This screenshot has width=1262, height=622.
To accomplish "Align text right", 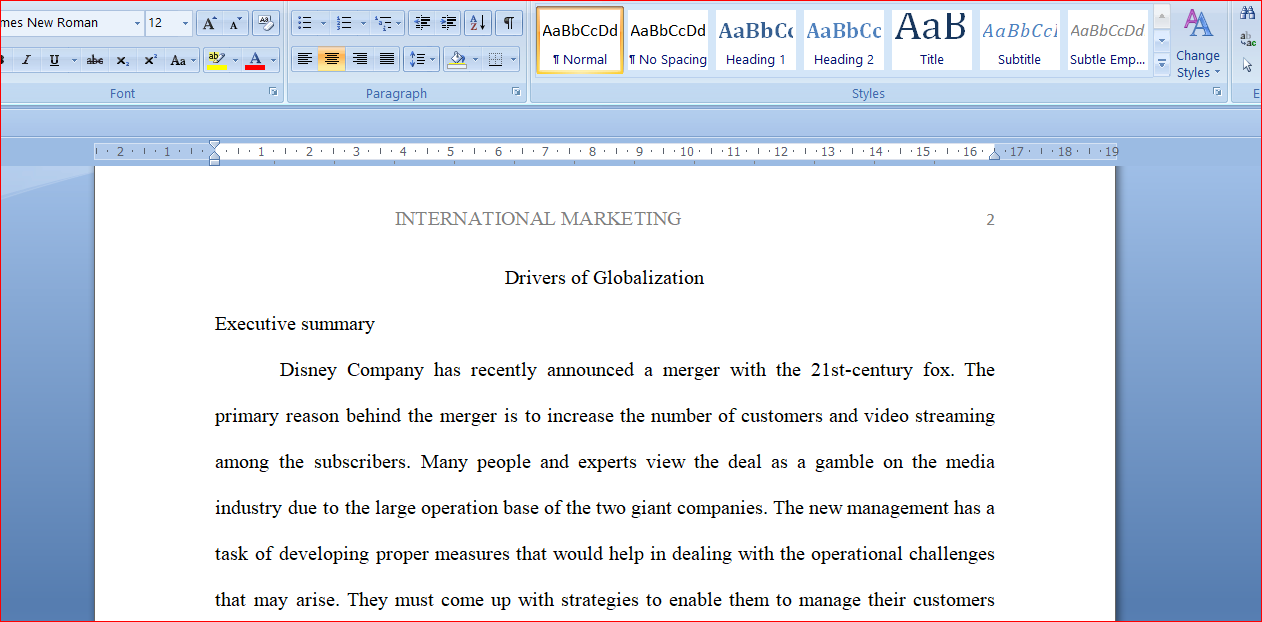I will click(359, 60).
